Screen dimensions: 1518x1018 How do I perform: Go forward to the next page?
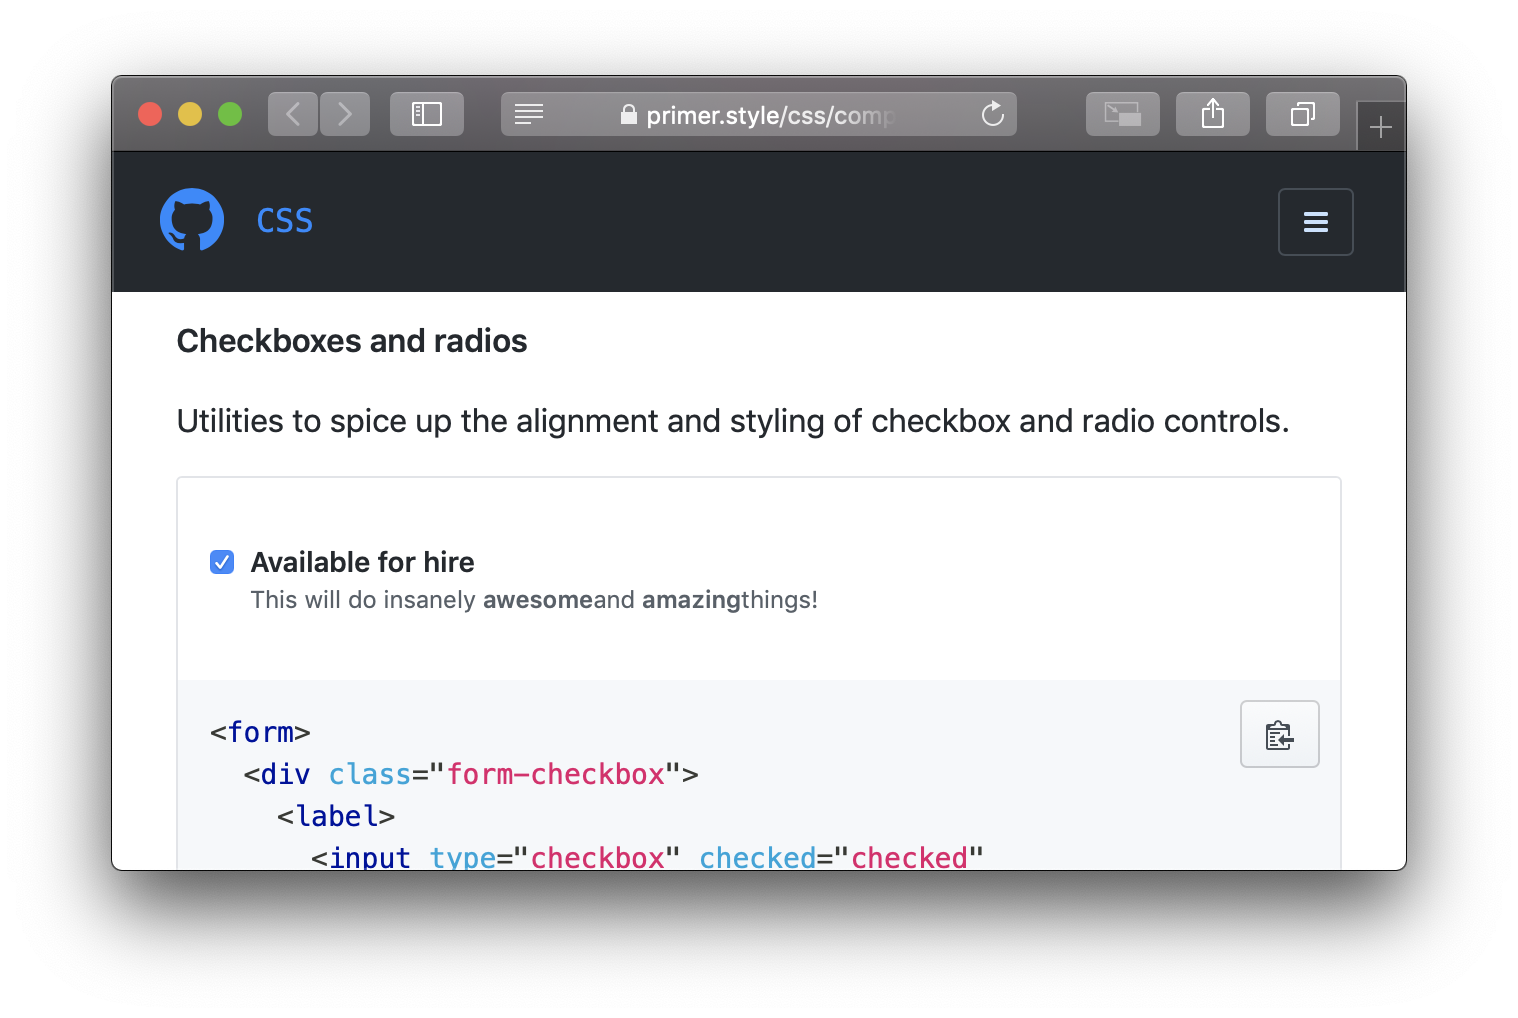click(x=344, y=113)
